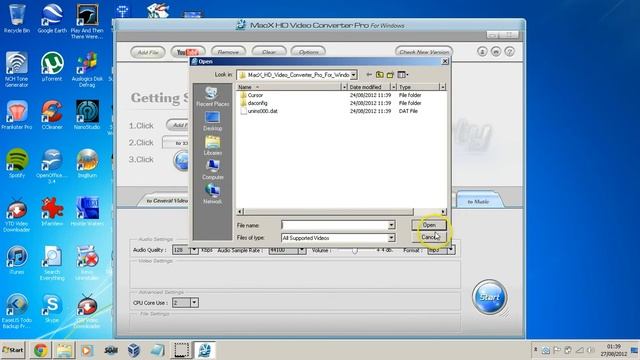Click Remove in MacX toolbar
This screenshot has width=640, height=360.
pos(228,52)
